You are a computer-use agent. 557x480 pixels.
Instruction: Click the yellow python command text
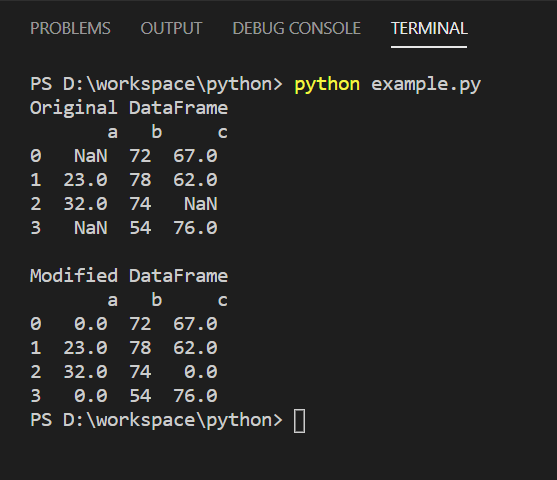pos(327,85)
